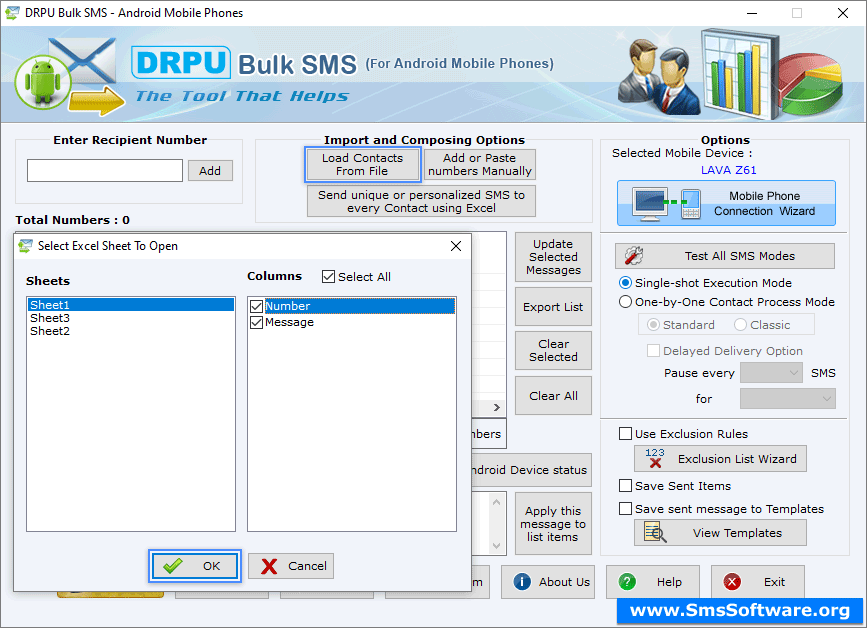Click the green question mark Help icon
Viewport: 867px width, 628px height.
(x=627, y=582)
